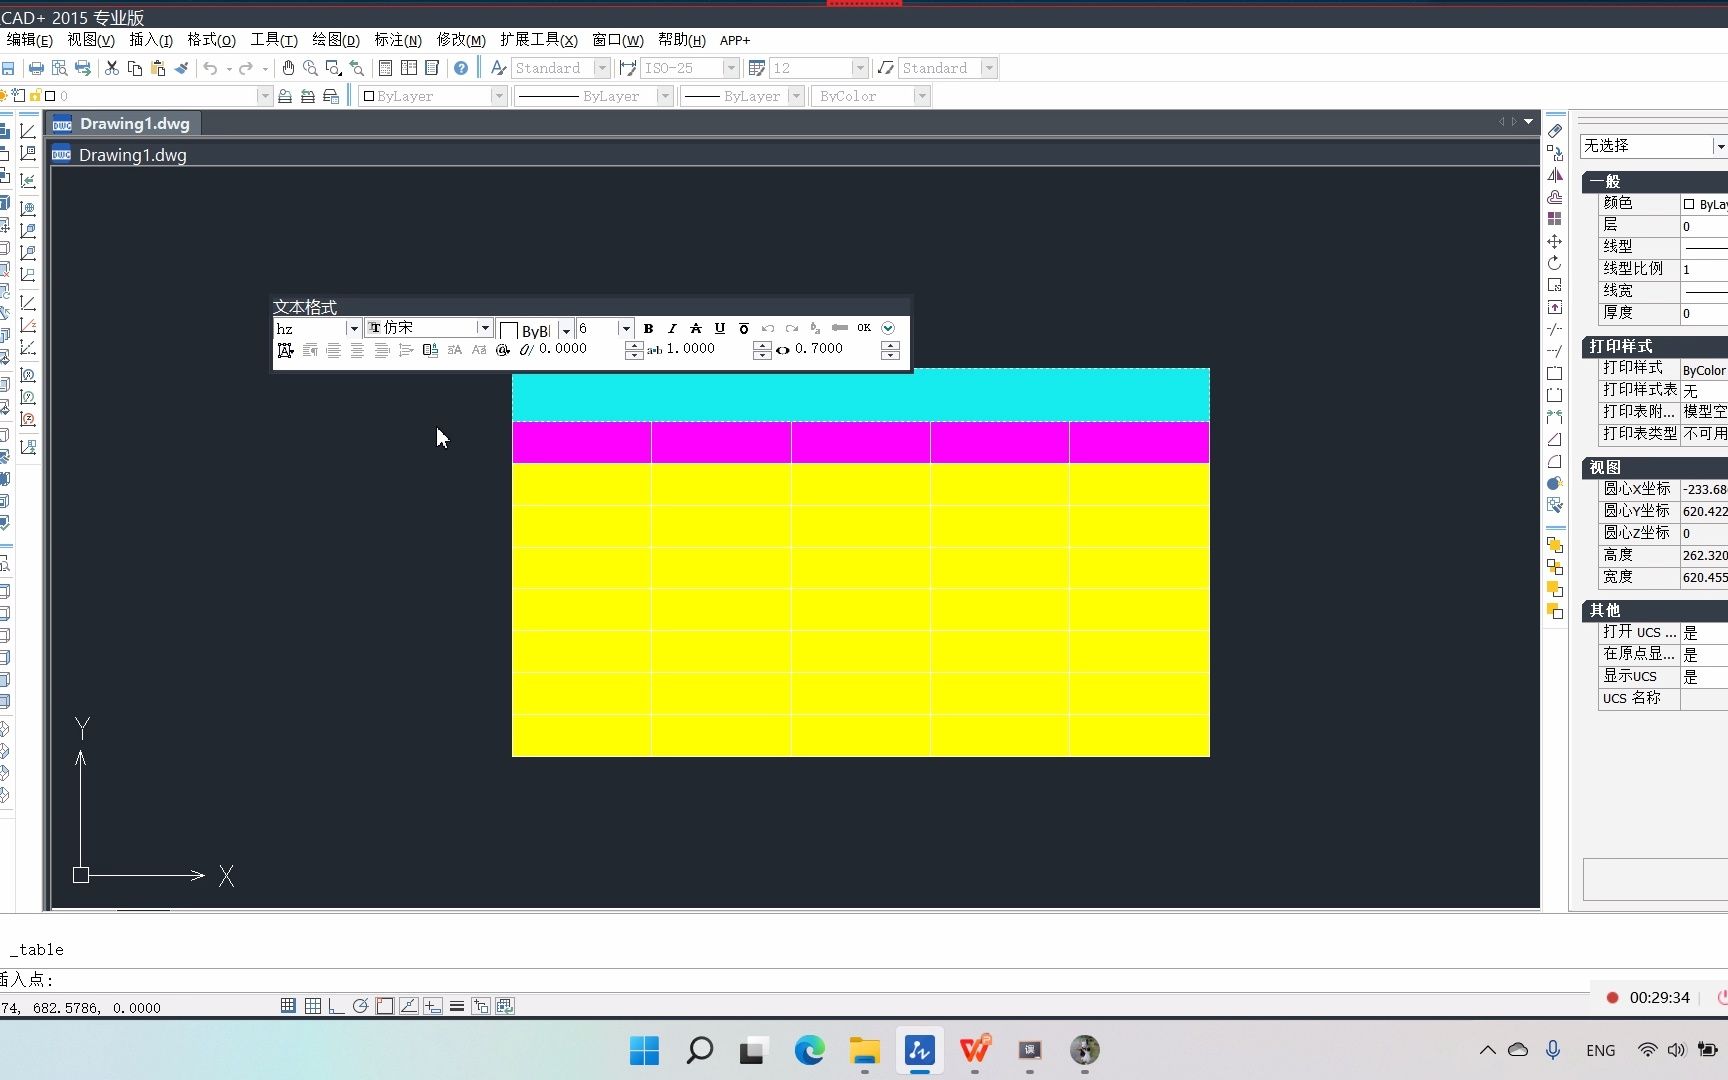The image size is (1728, 1080).
Task: Open WPS Office from taskbar
Action: pyautogui.click(x=975, y=1050)
